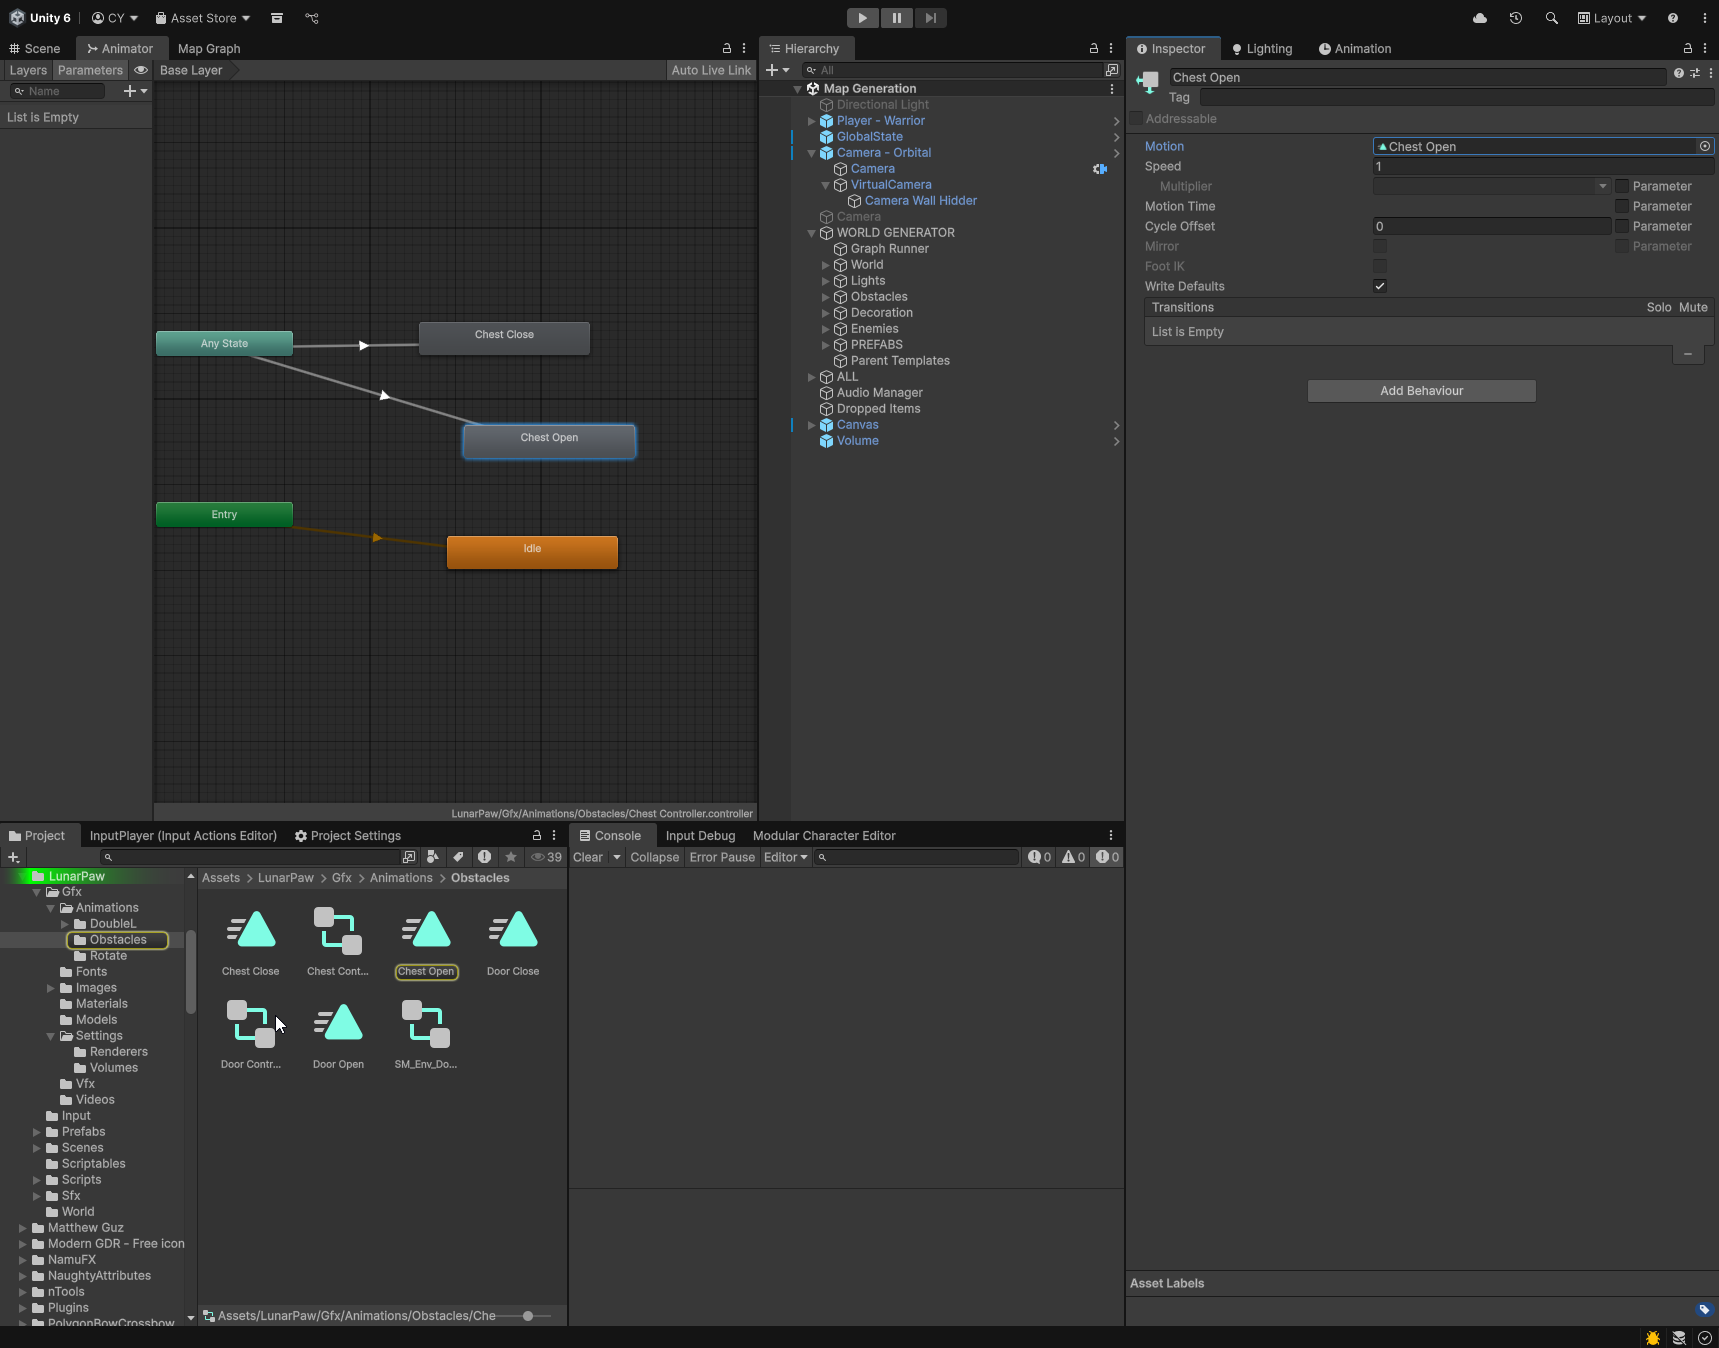This screenshot has height=1348, width=1719.
Task: Switch to the Lighting tab
Action: coord(1262,49)
